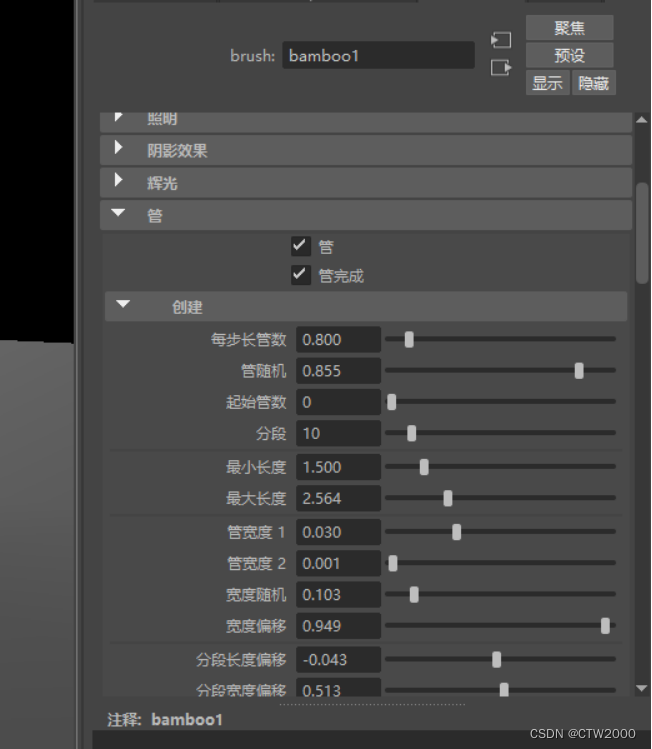Click the 管随机 slider handle
Screen dimensions: 652x749
click(x=579, y=371)
